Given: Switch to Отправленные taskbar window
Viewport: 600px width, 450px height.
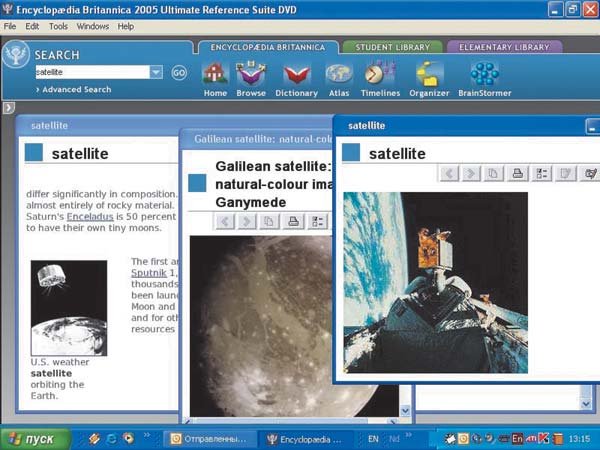Looking at the screenshot, I should [208, 439].
